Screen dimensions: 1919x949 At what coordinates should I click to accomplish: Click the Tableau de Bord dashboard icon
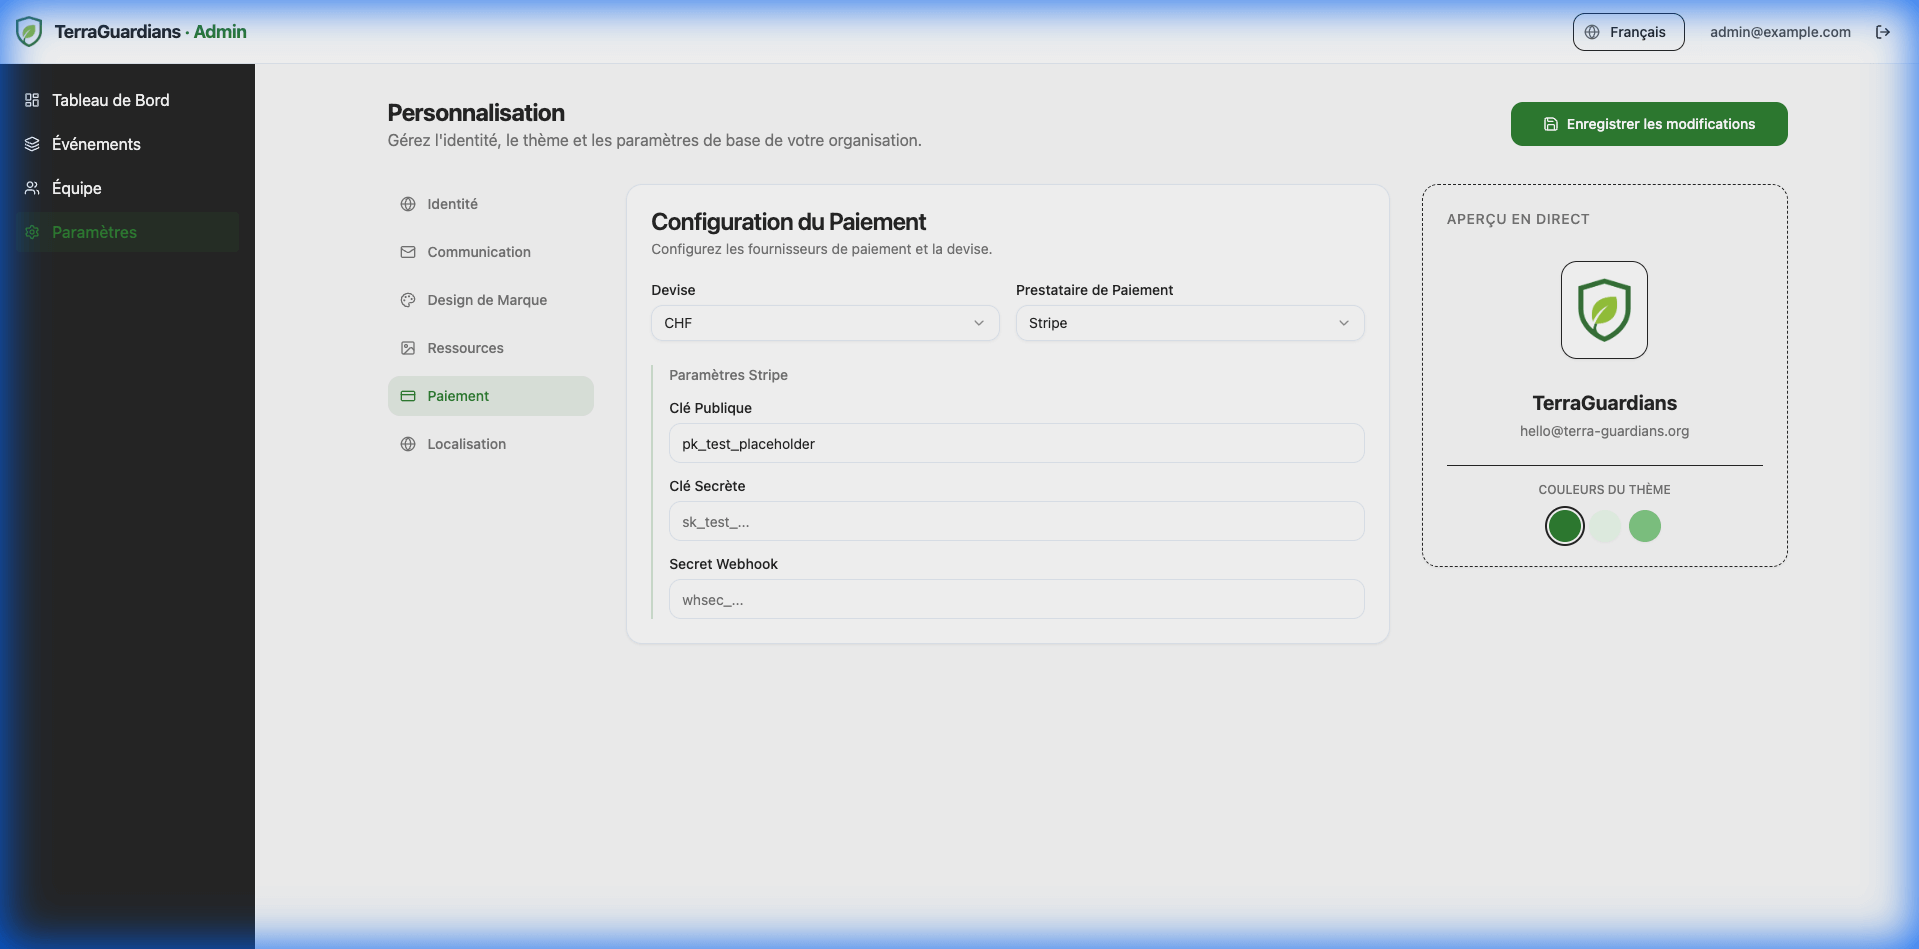(32, 100)
